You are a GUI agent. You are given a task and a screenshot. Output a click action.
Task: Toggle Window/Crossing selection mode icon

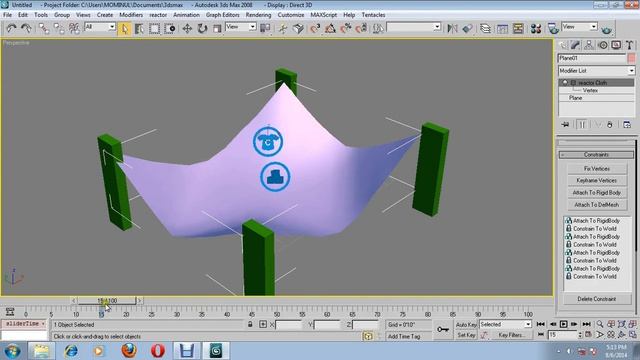(x=170, y=29)
